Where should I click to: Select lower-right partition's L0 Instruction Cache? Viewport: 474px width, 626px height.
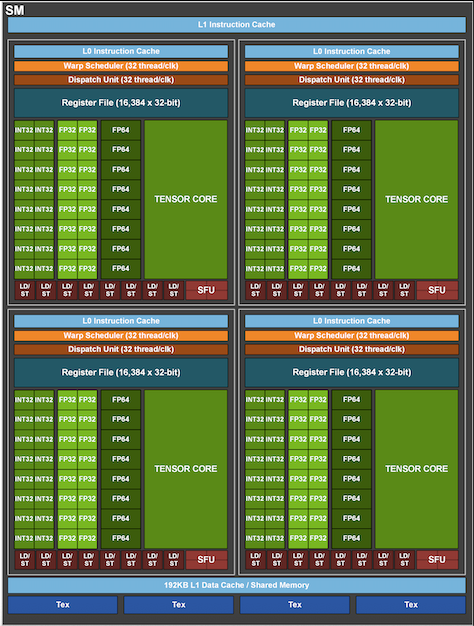(x=352, y=321)
